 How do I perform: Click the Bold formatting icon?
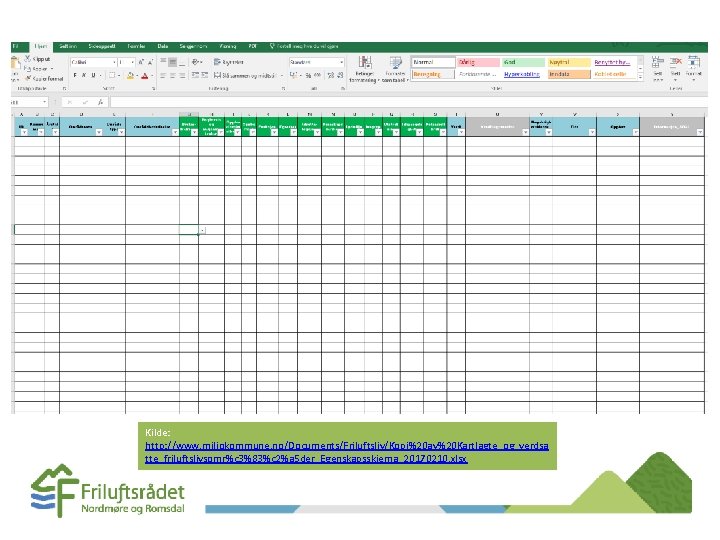pos(75,75)
